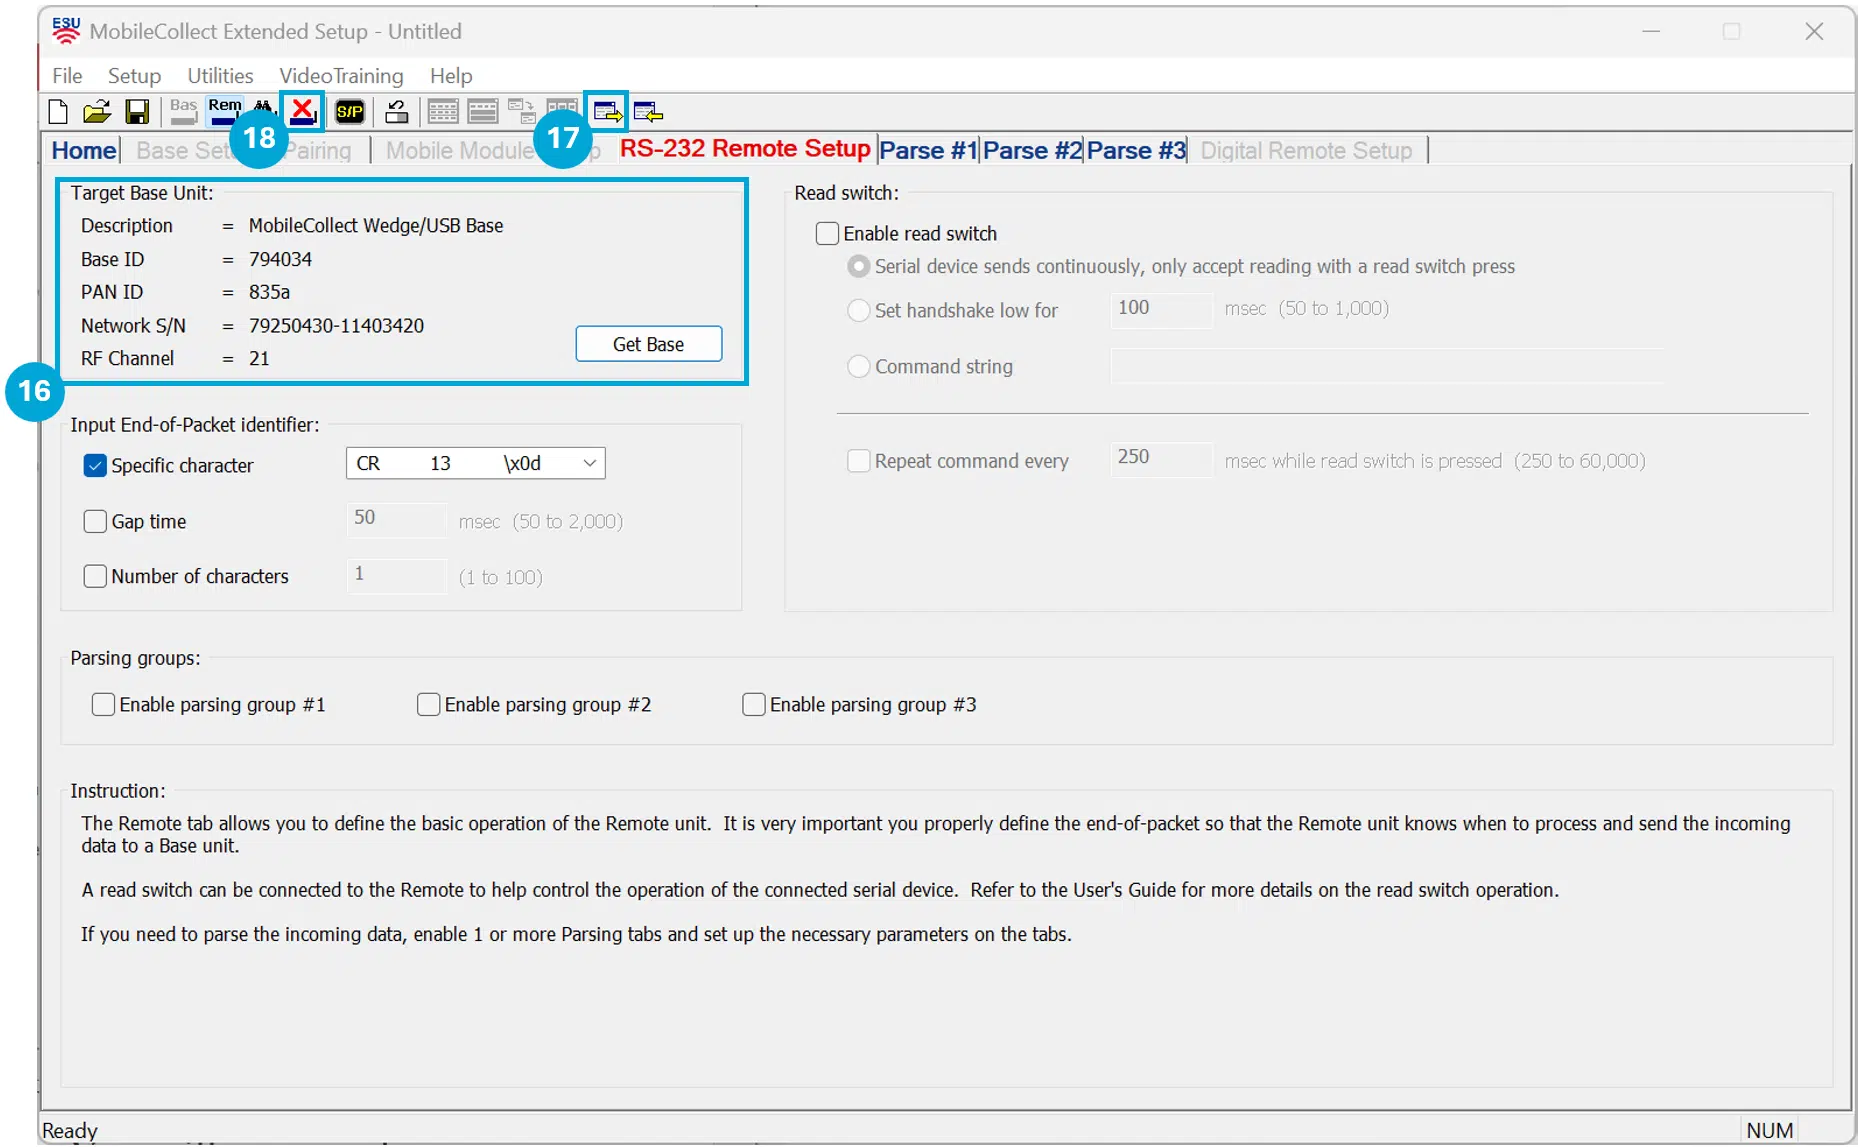This screenshot has height=1147, width=1858.
Task: Click the window with right arrow icon
Action: pos(607,112)
